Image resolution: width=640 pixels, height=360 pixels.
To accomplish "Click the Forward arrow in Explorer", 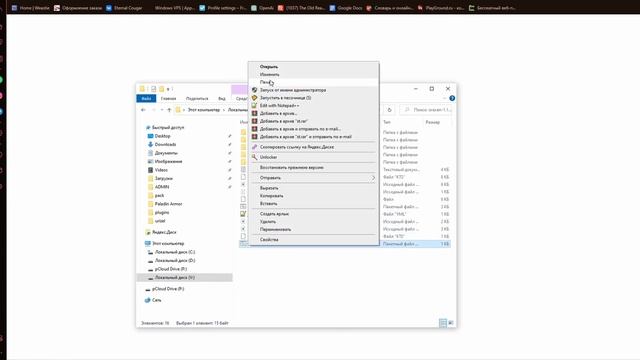I will click(x=153, y=110).
